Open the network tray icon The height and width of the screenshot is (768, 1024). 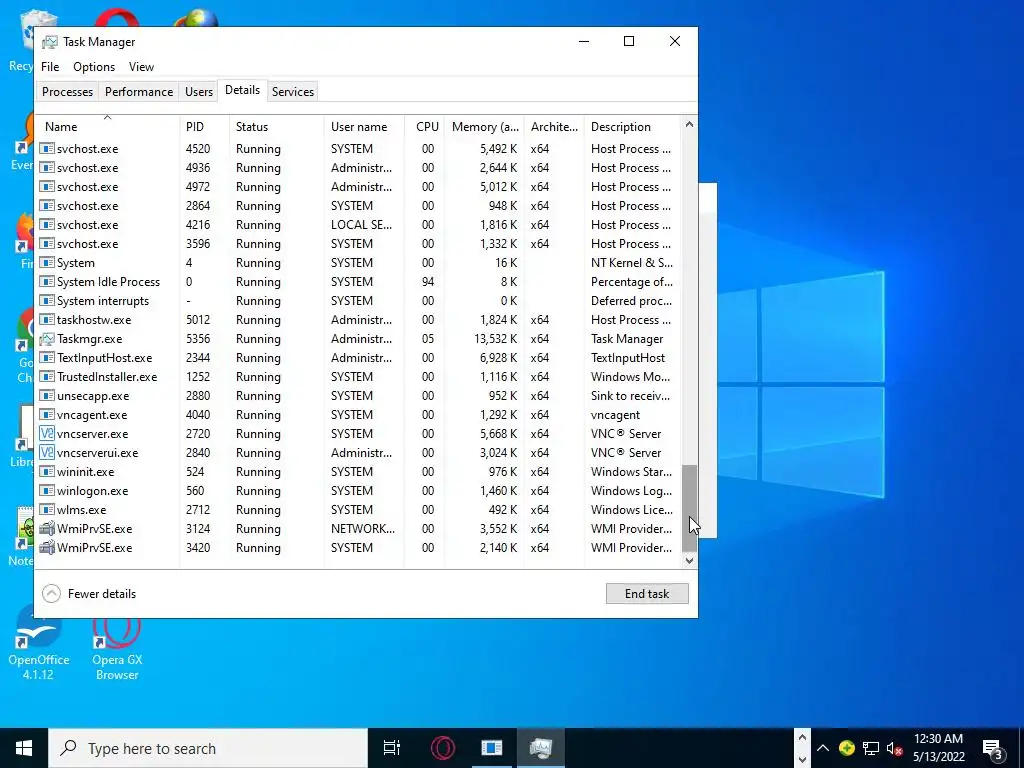tap(871, 748)
